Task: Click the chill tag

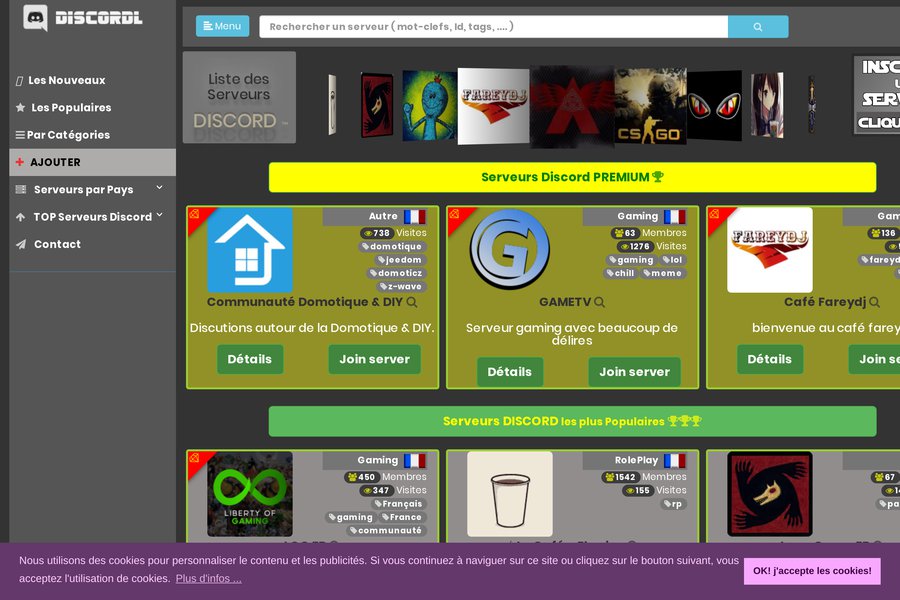Action: click(621, 273)
